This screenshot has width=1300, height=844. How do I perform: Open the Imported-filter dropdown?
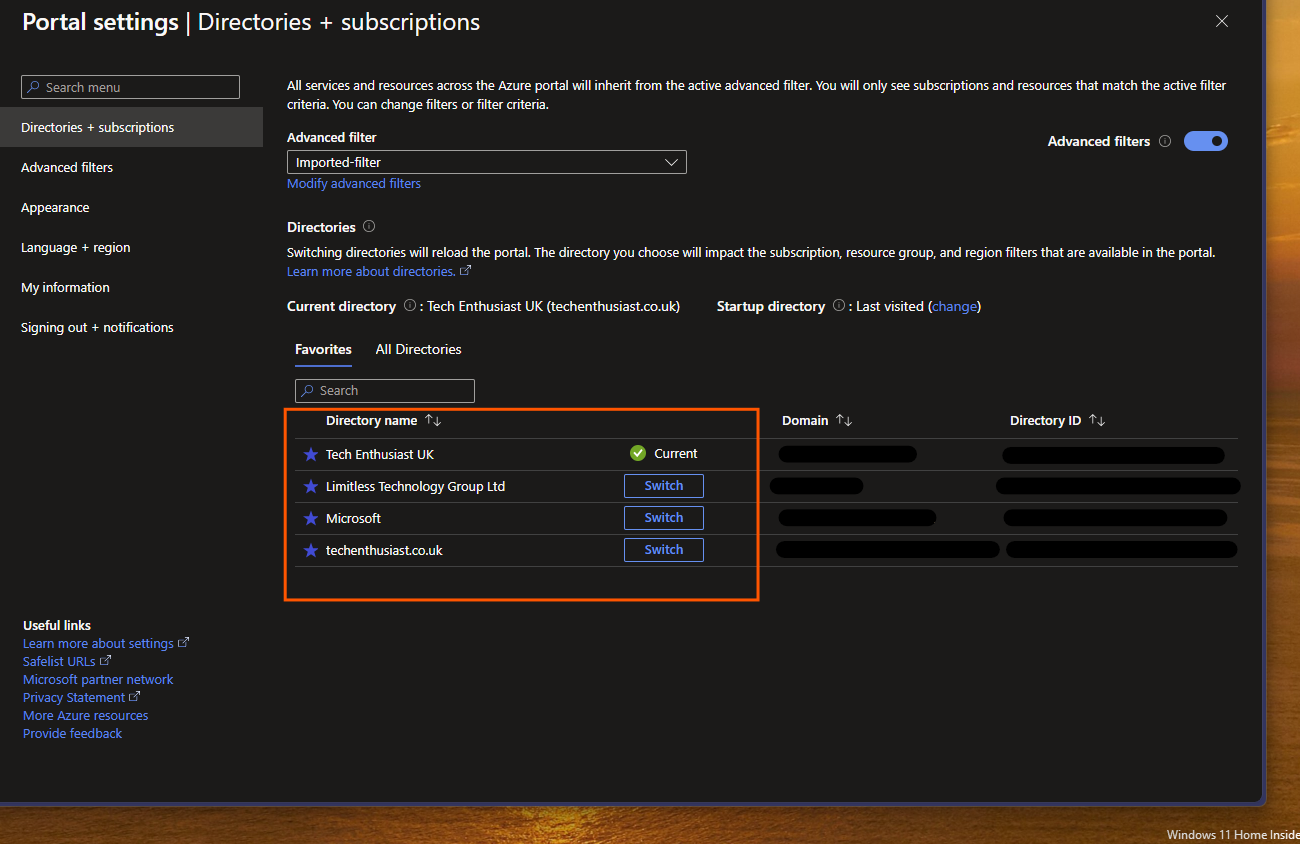point(487,162)
